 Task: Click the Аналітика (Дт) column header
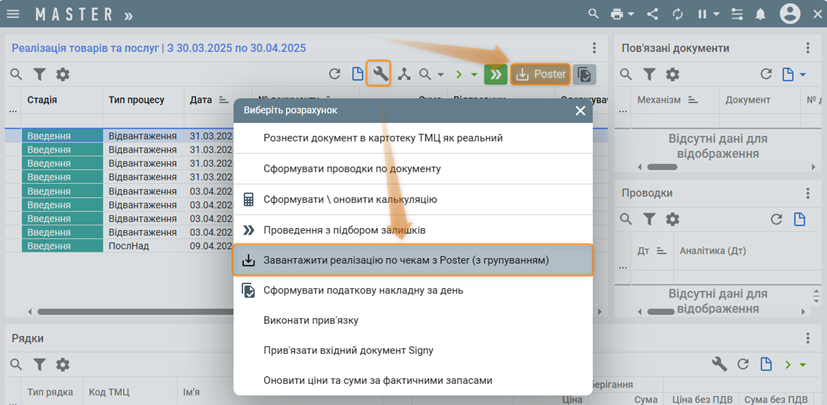(x=713, y=251)
